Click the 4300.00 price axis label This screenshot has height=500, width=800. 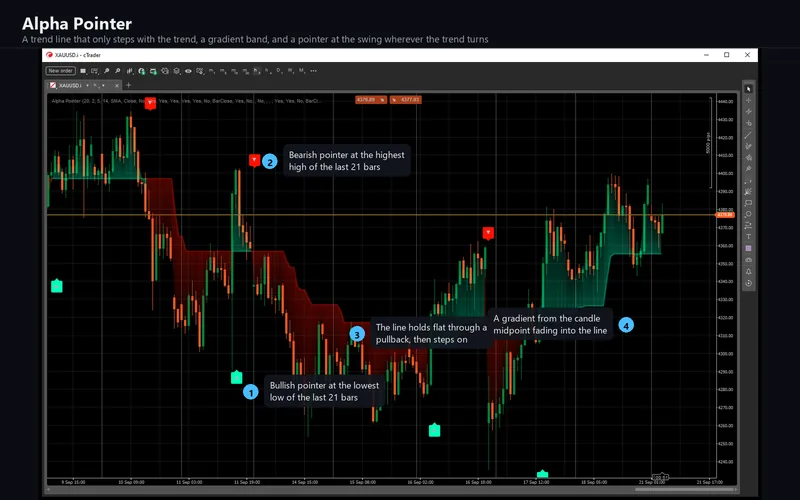point(726,354)
